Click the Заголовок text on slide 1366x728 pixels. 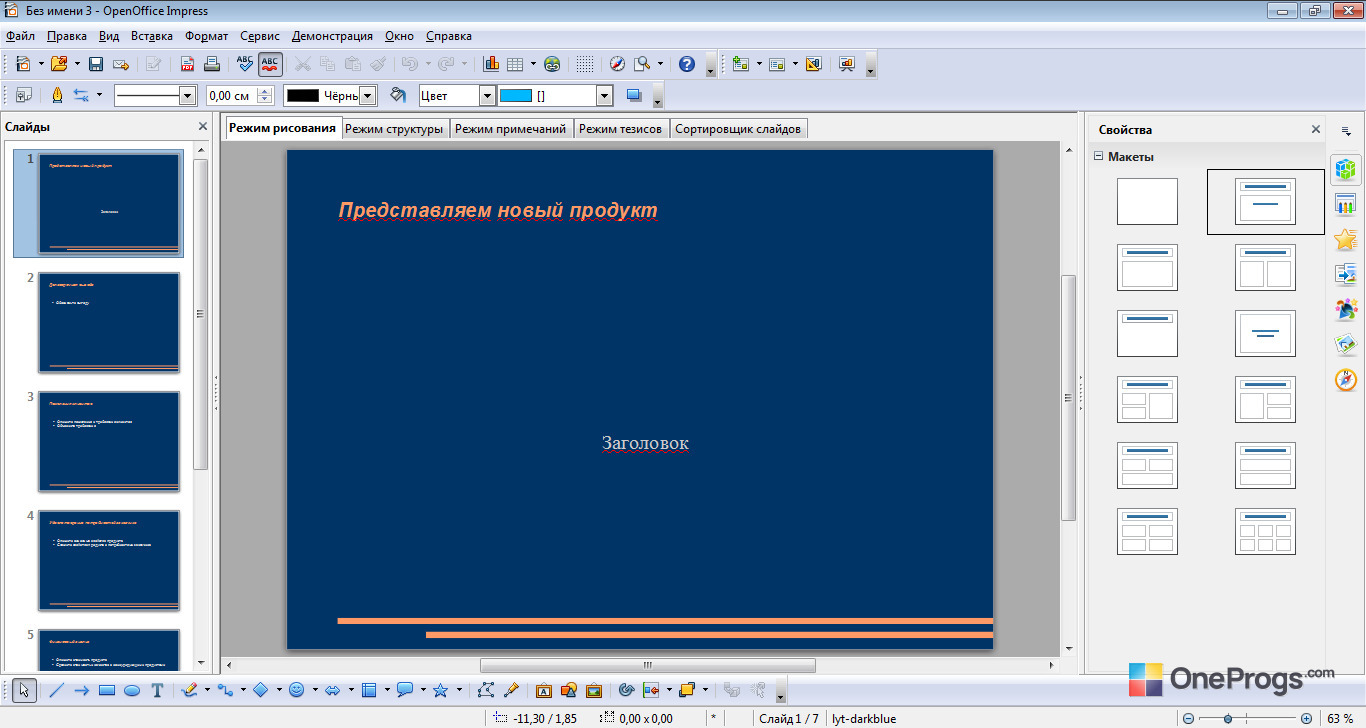pos(645,443)
